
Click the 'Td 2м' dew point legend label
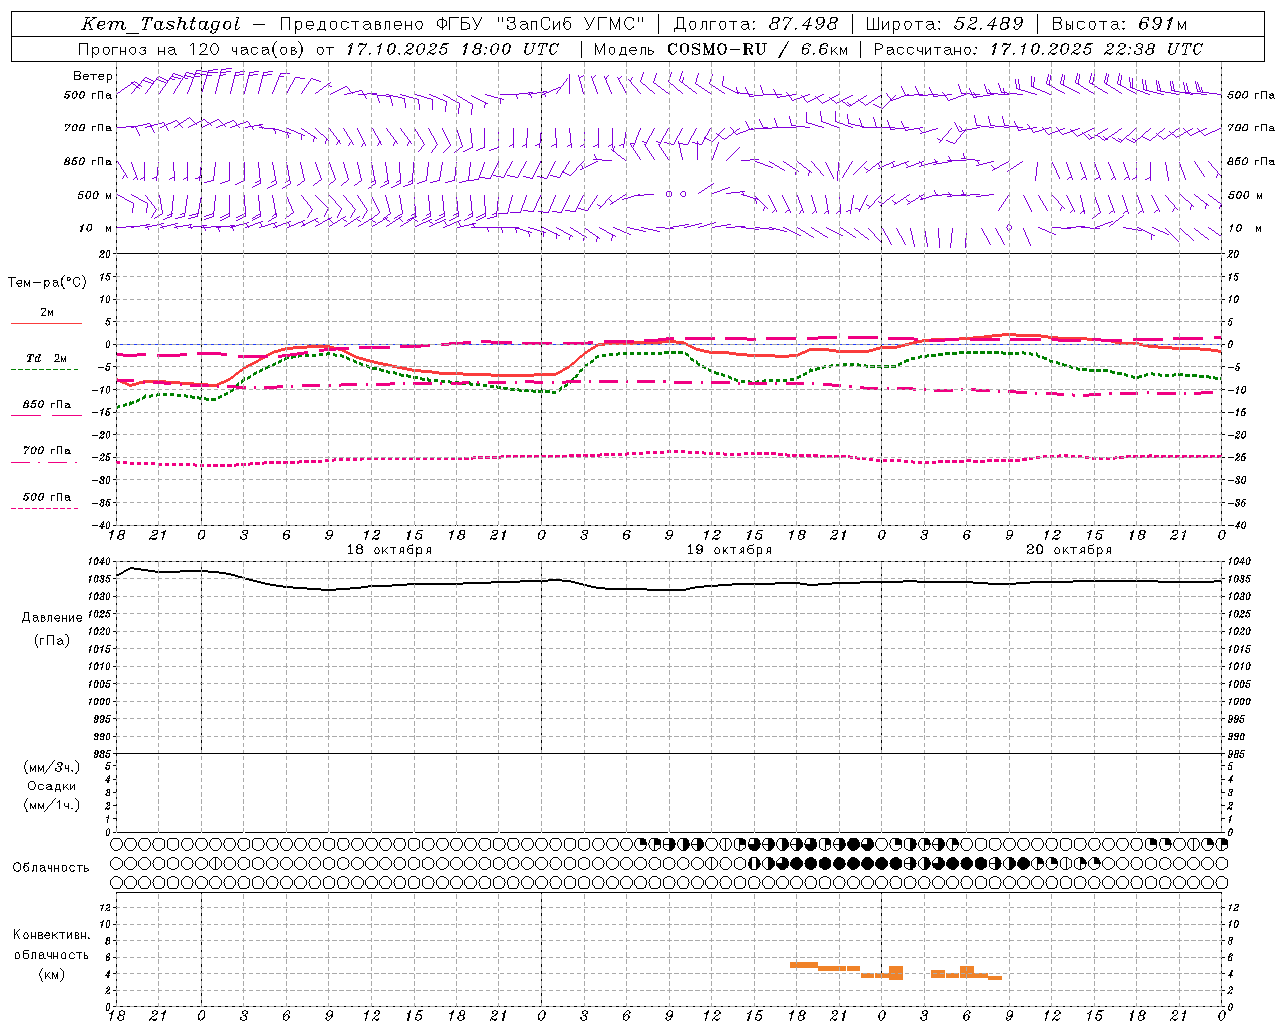47,358
